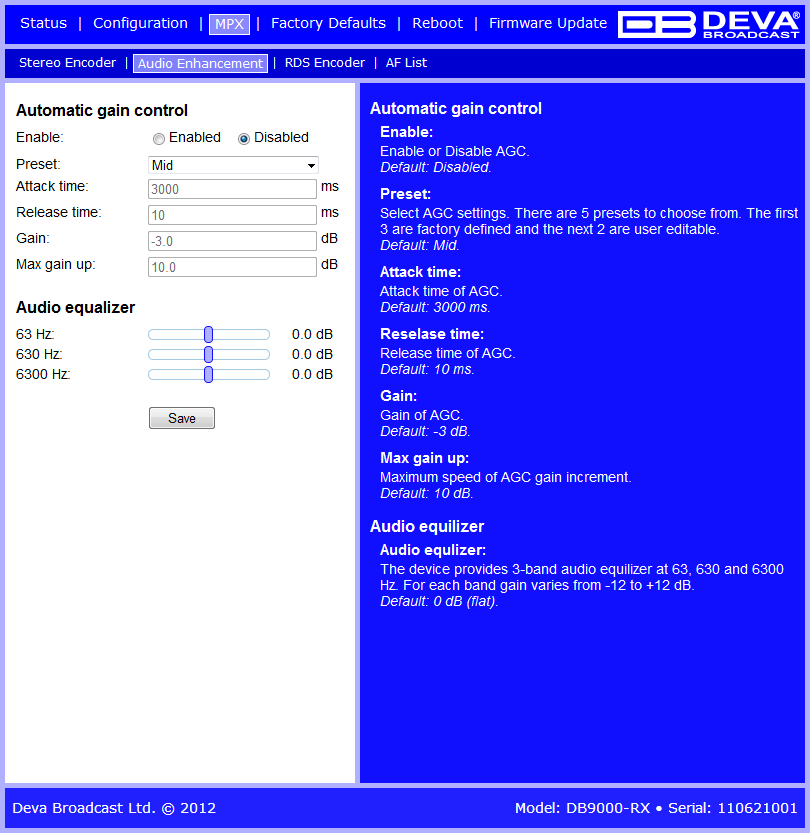Go to the Configuration page
810x833 pixels.
[x=140, y=23]
